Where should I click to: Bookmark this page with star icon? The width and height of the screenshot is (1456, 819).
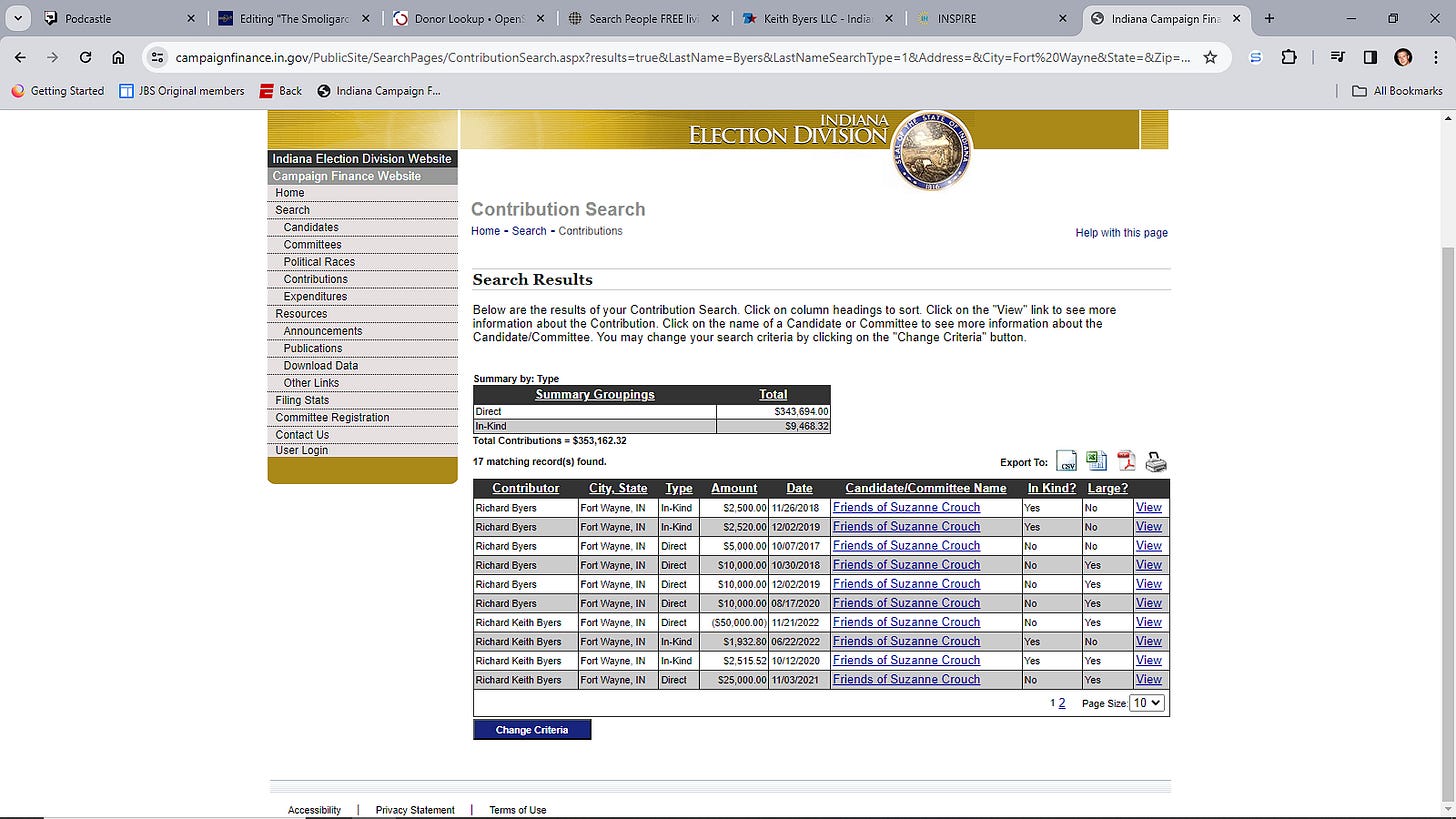click(x=1210, y=57)
